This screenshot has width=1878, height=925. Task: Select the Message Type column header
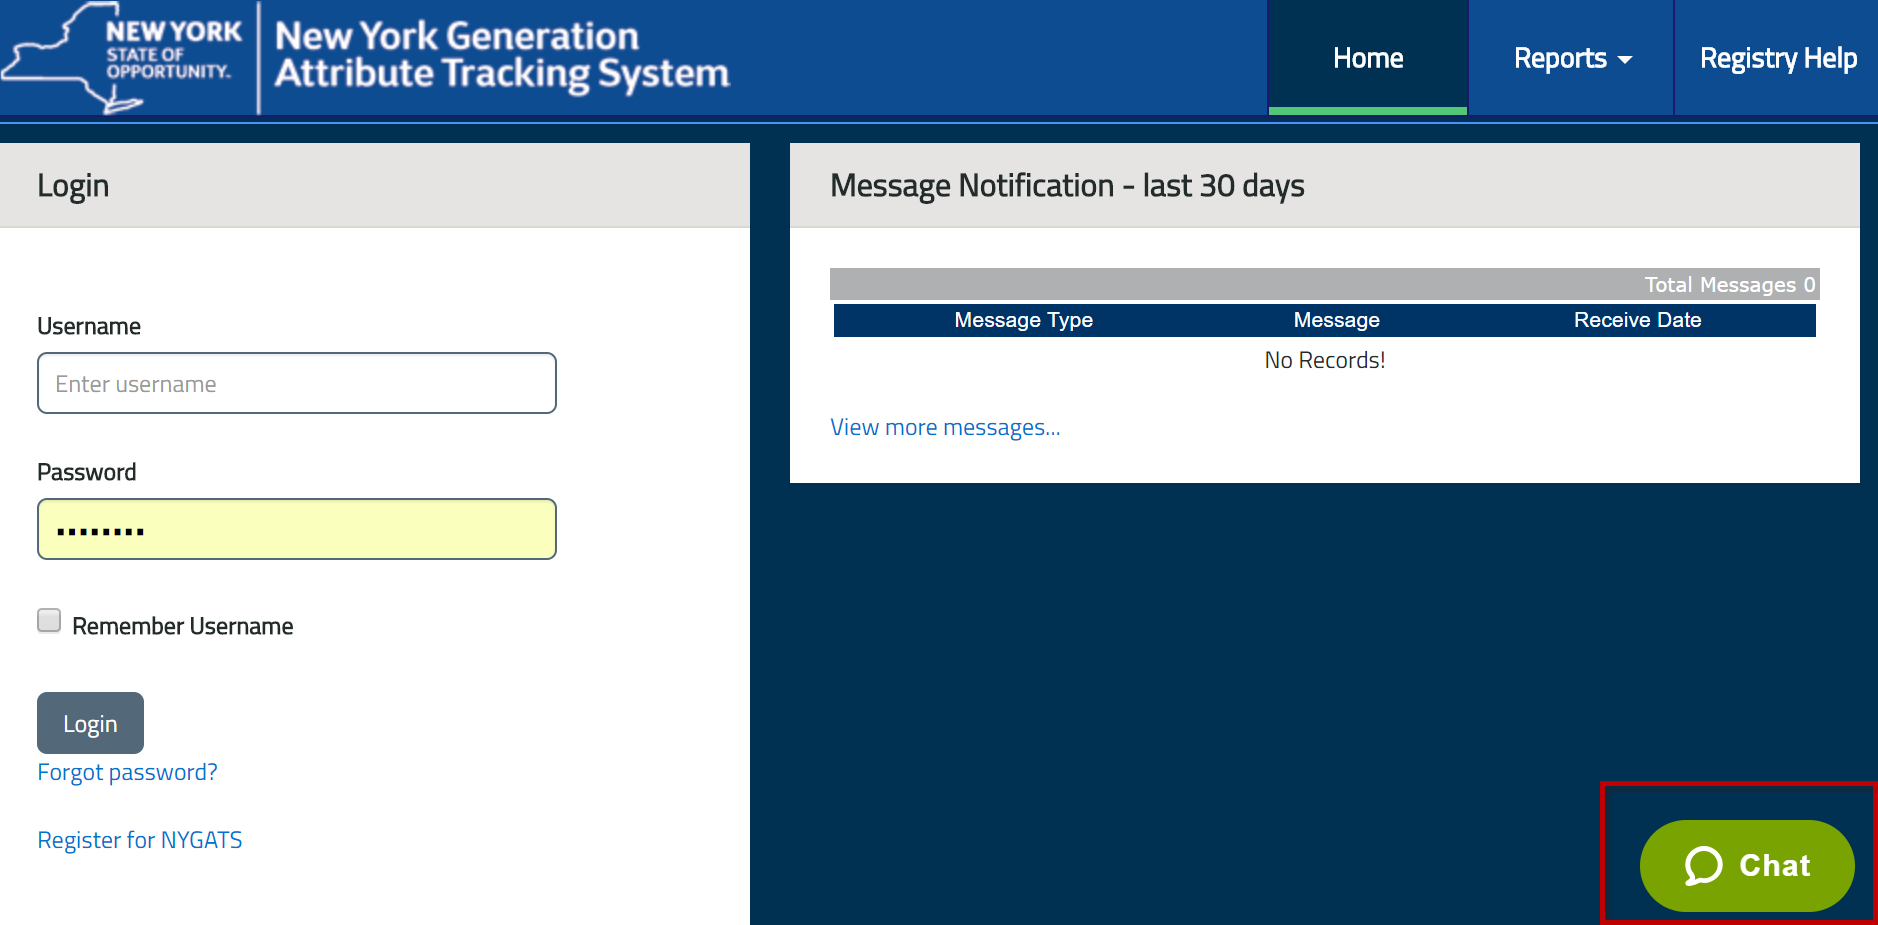pyautogui.click(x=1023, y=321)
